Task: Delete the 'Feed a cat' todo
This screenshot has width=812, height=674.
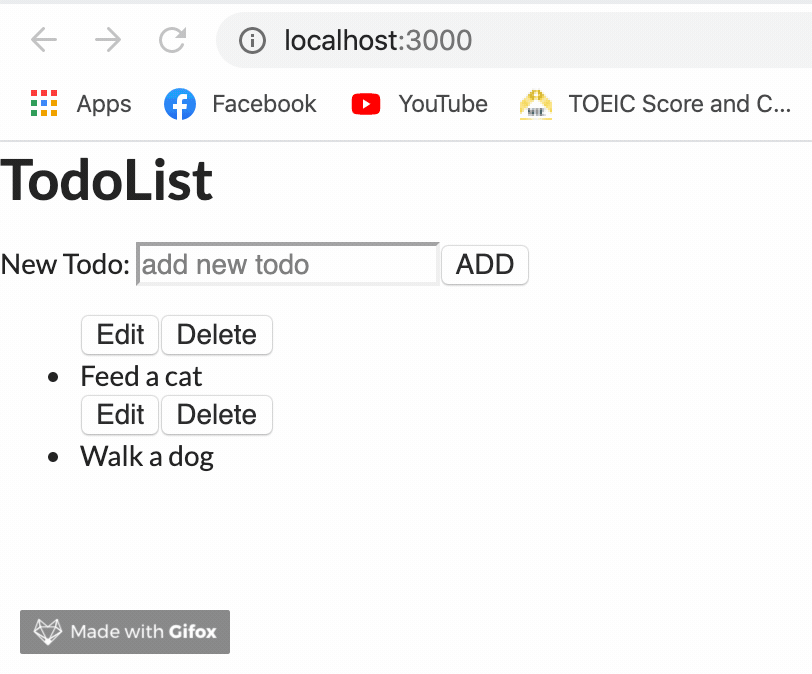Action: 216,335
